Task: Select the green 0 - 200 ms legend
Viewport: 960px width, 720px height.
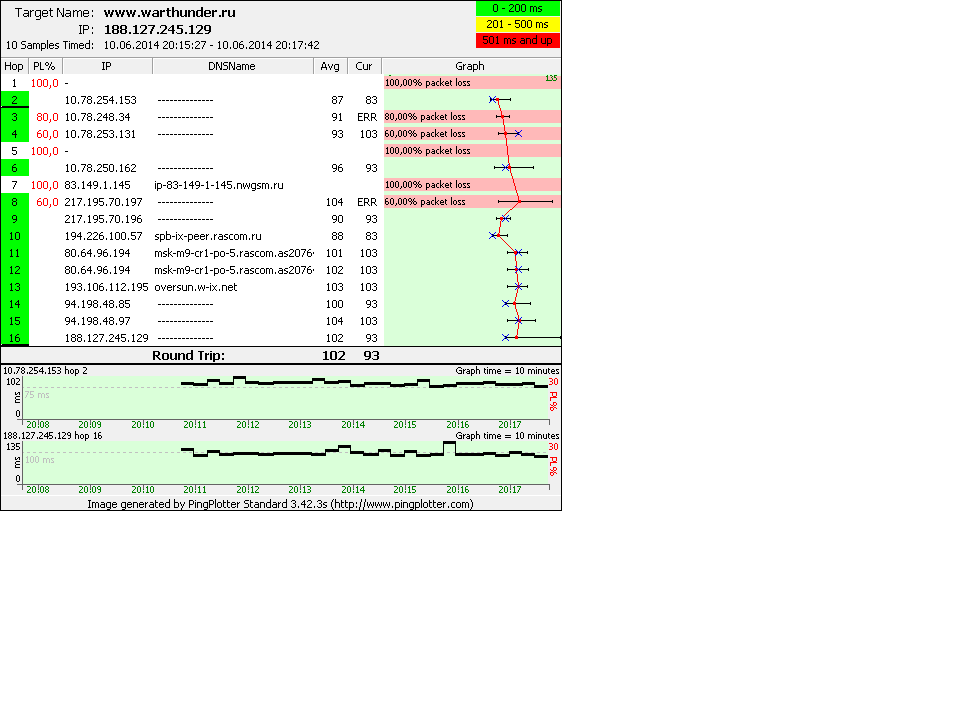Action: 518,8
